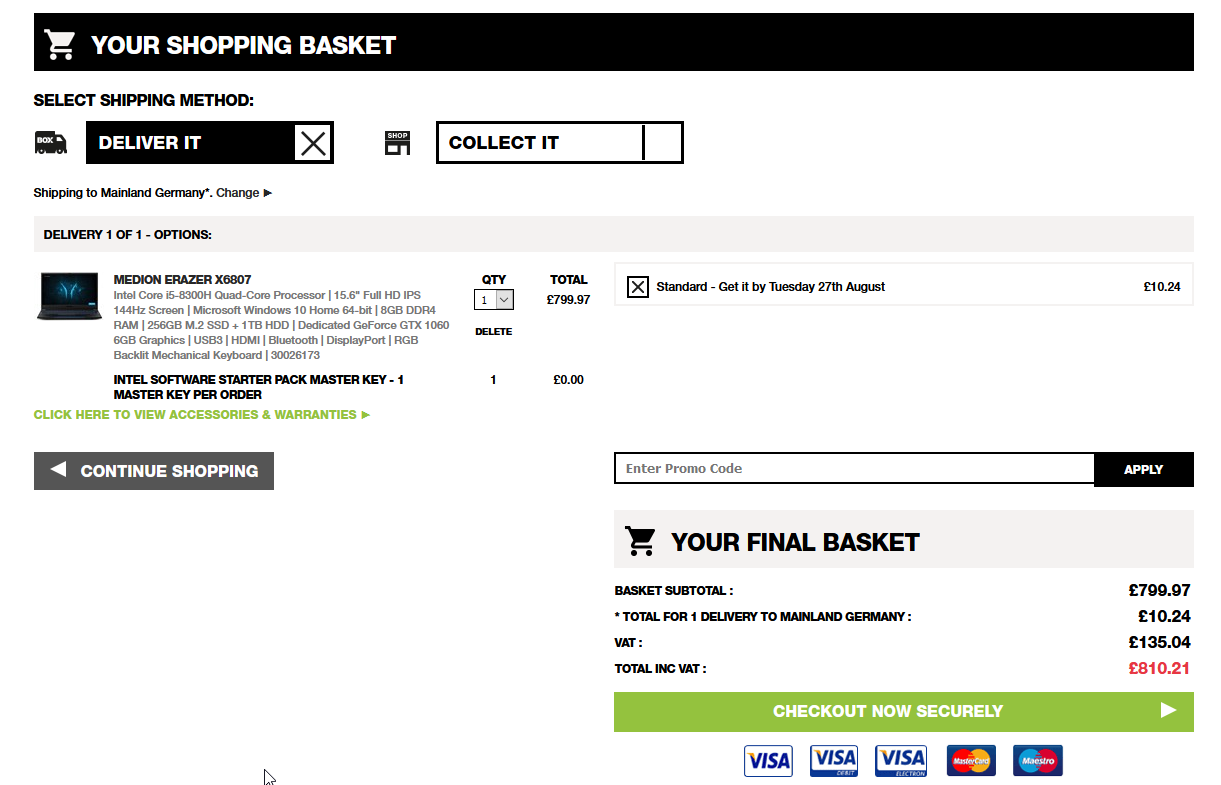The image size is (1221, 785).
Task: Click the Visa Electron payment logo
Action: coord(901,761)
